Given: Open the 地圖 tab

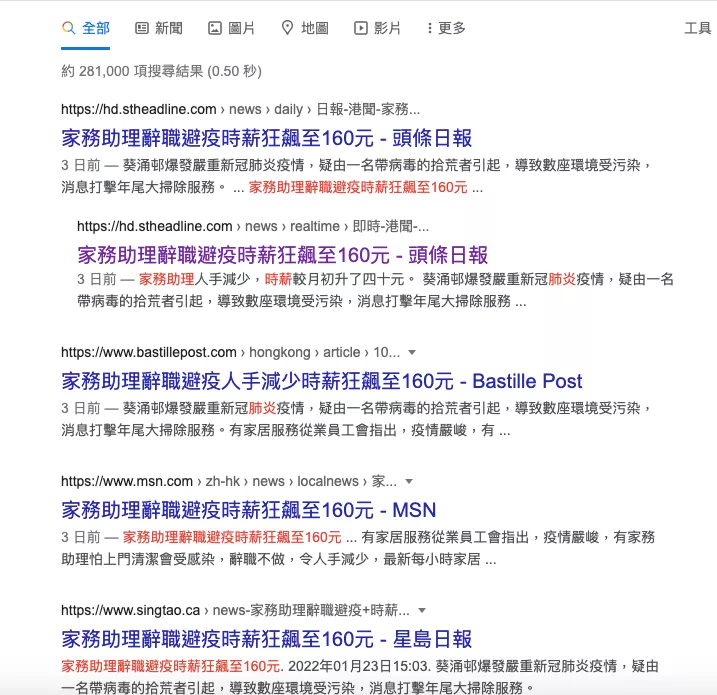Looking at the screenshot, I should pos(305,28).
